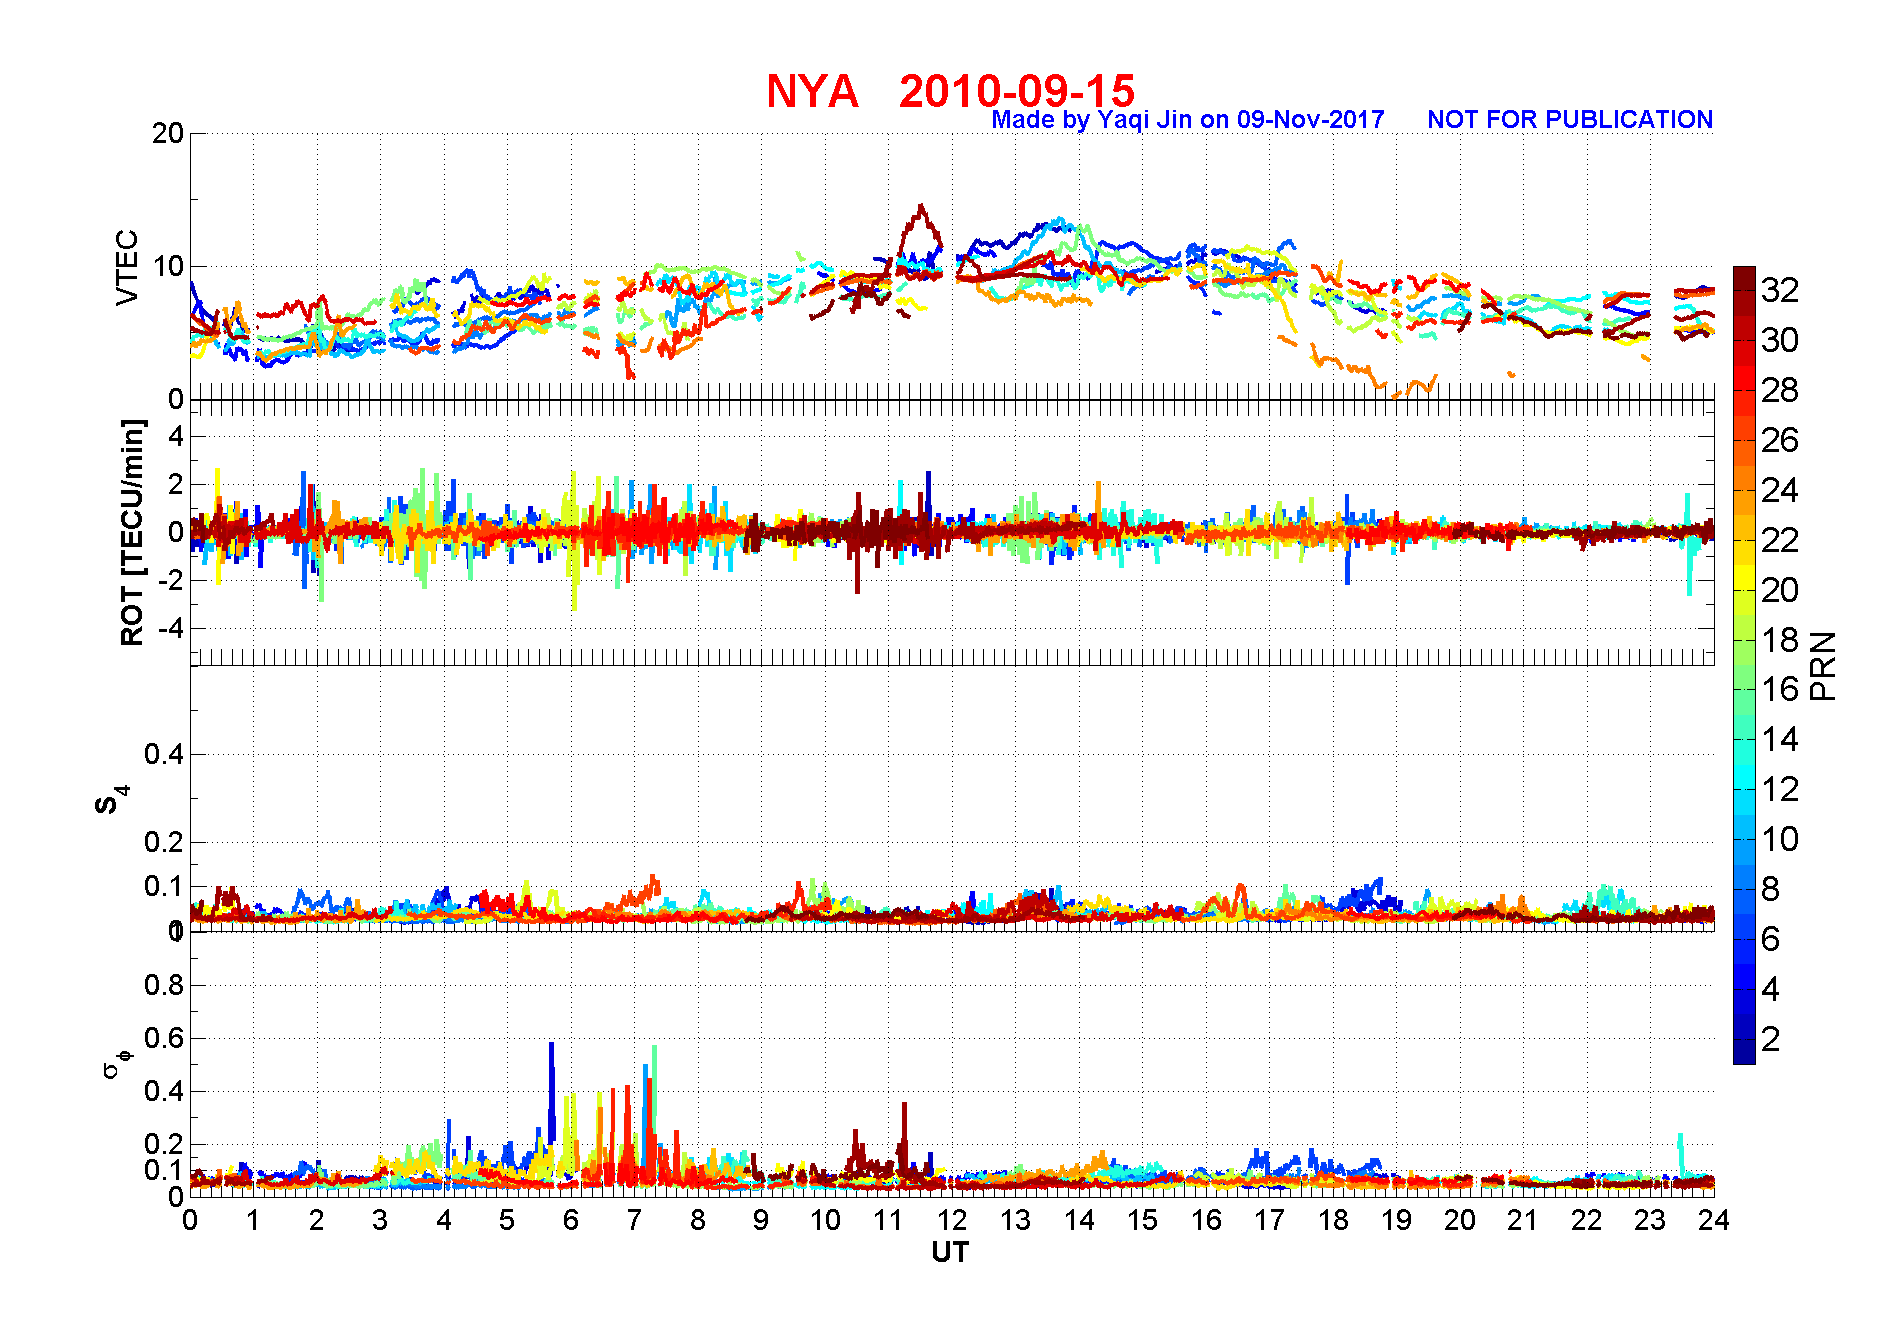
Task: Click x-axis tick label 6
Action: click(571, 1220)
